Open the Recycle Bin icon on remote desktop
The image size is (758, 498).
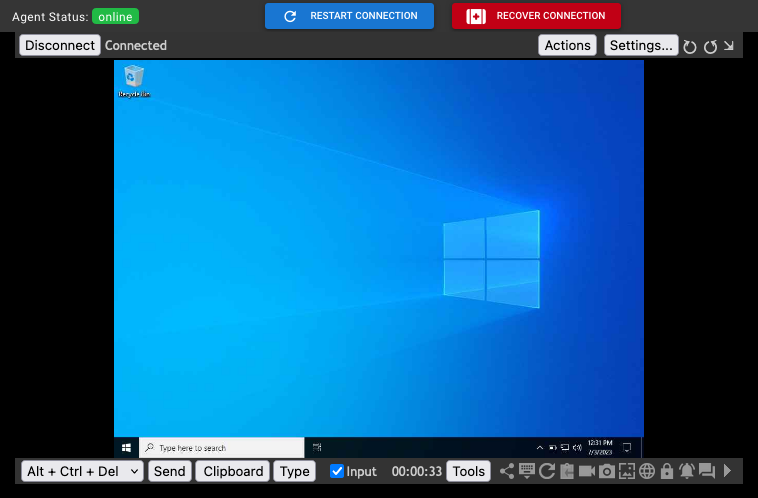134,81
